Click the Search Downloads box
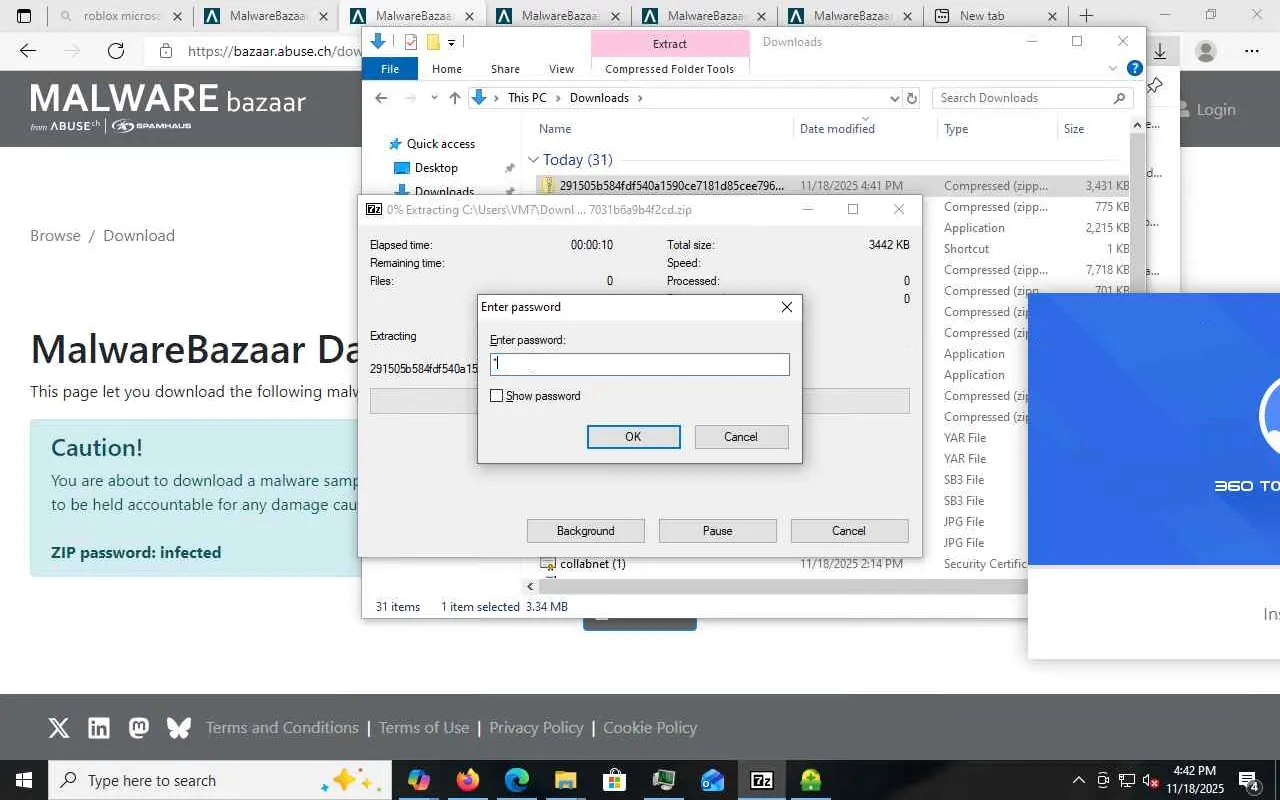 [1033, 98]
